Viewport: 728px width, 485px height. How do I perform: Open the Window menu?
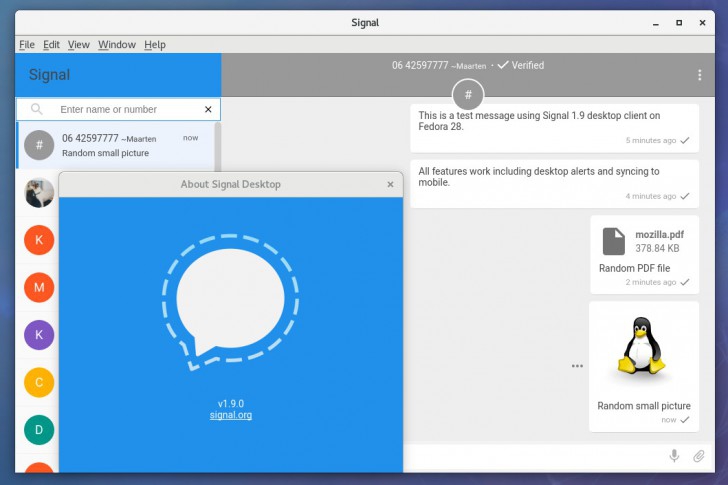[x=117, y=45]
